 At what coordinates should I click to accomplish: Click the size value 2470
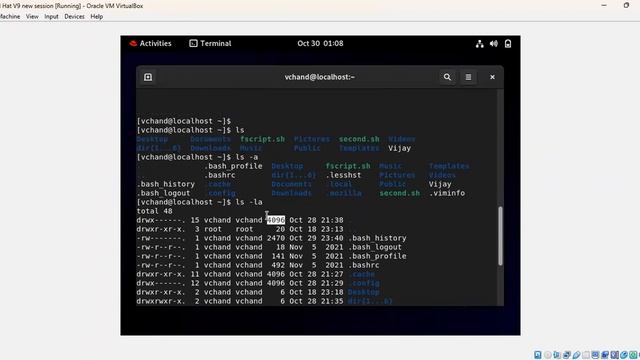click(276, 238)
